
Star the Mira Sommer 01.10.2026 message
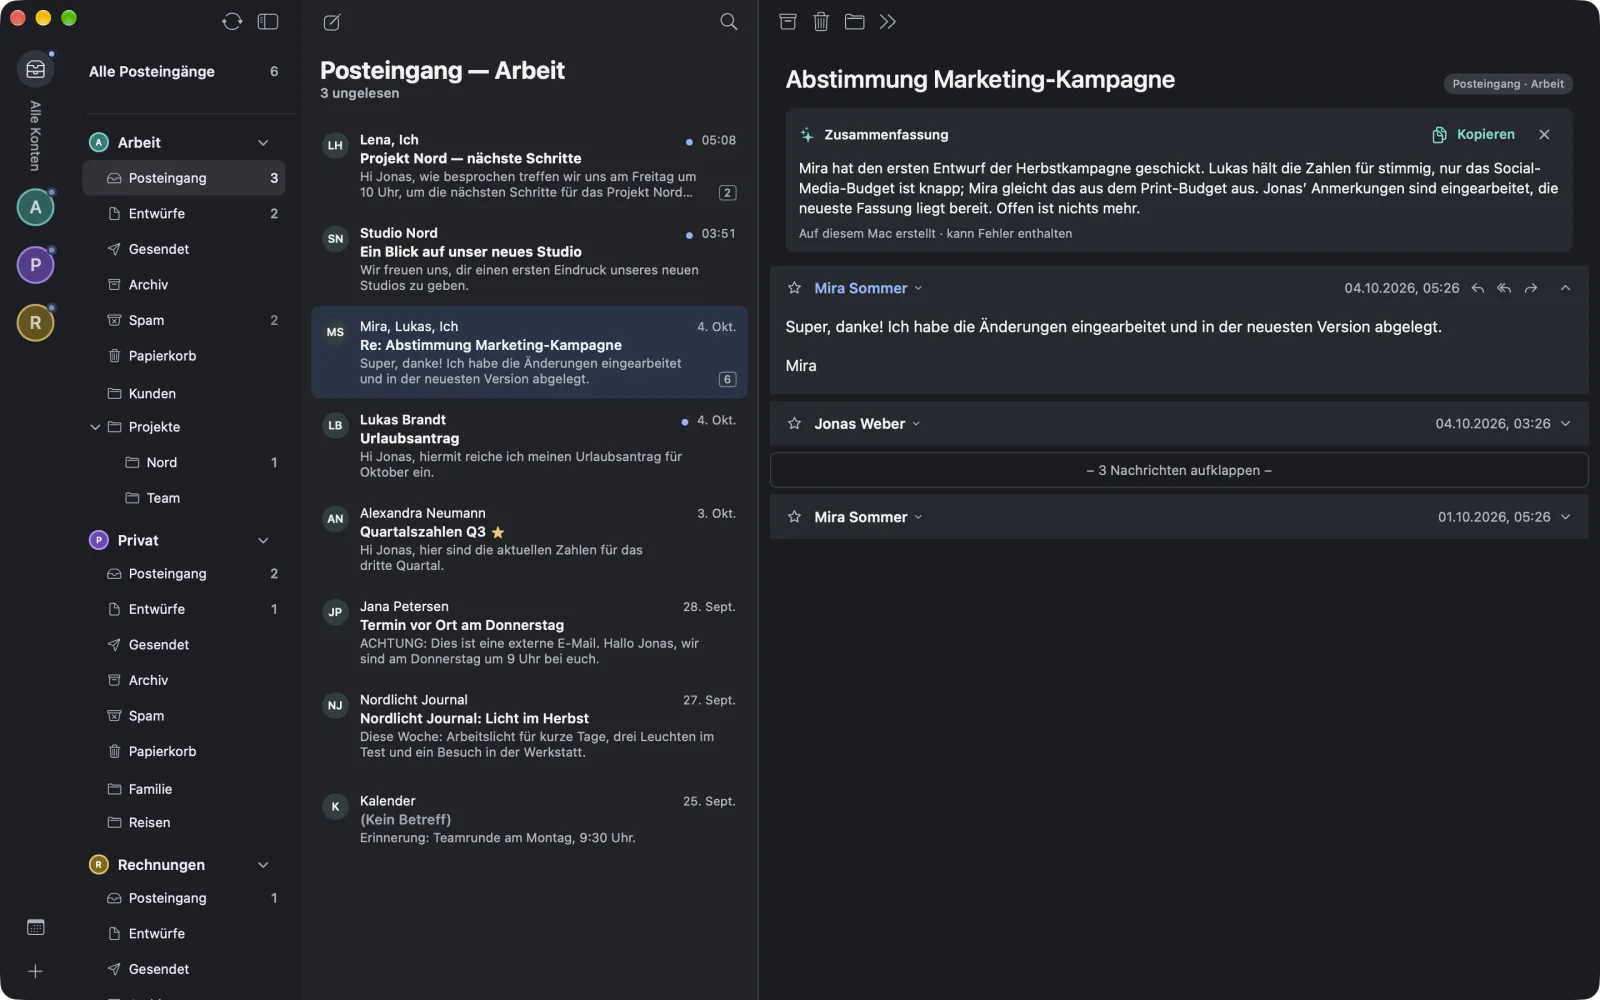click(x=794, y=517)
